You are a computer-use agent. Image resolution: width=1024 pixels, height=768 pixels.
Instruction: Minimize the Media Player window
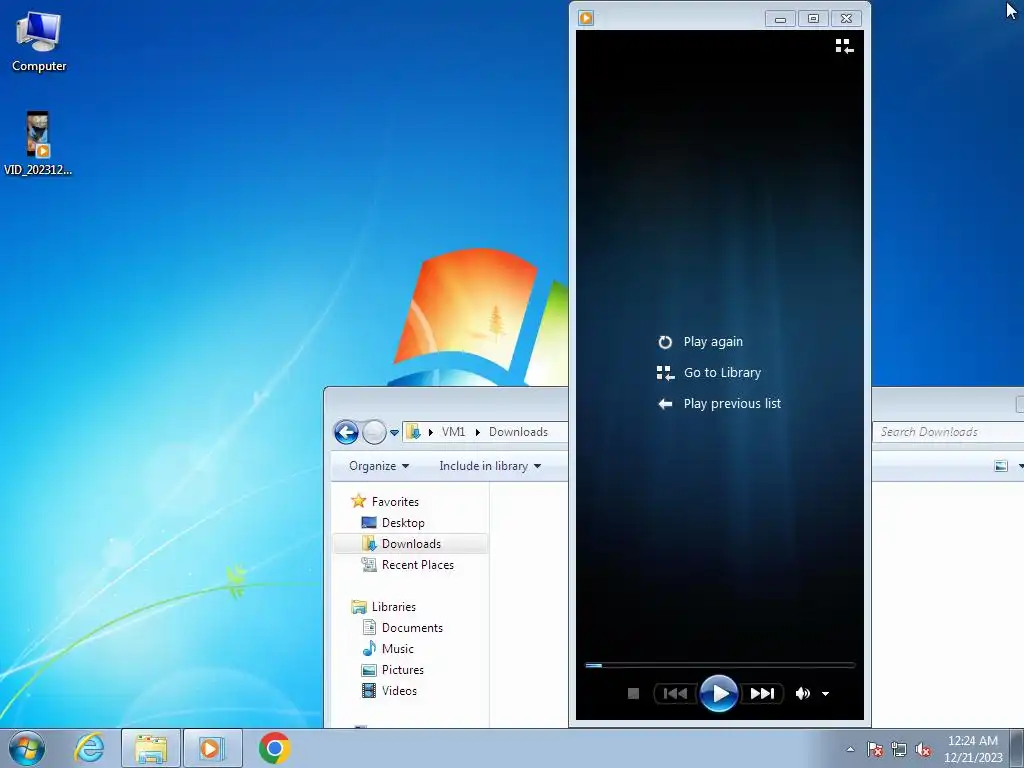coord(780,19)
